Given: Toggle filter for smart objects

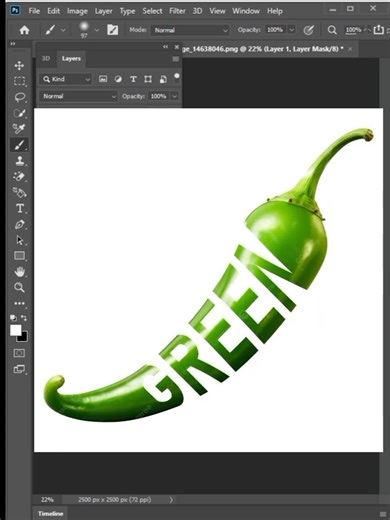Looking at the screenshot, I should click(163, 79).
